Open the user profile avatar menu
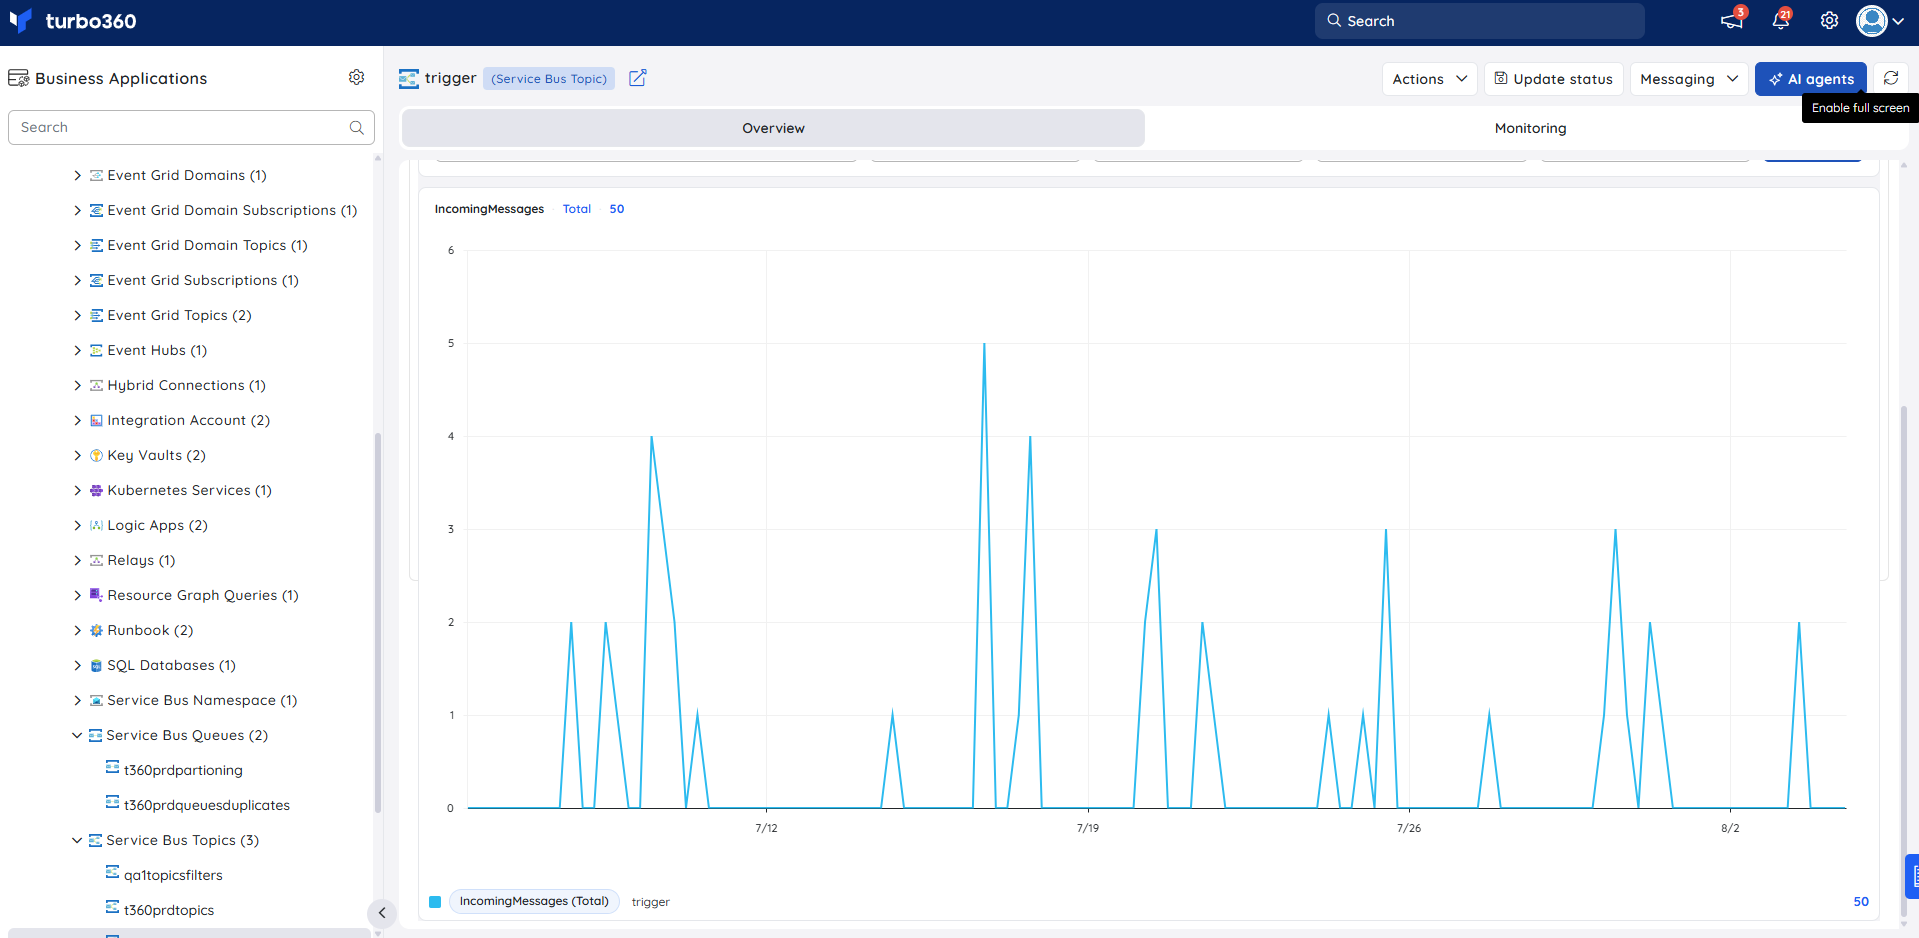The image size is (1919, 938). point(1880,21)
